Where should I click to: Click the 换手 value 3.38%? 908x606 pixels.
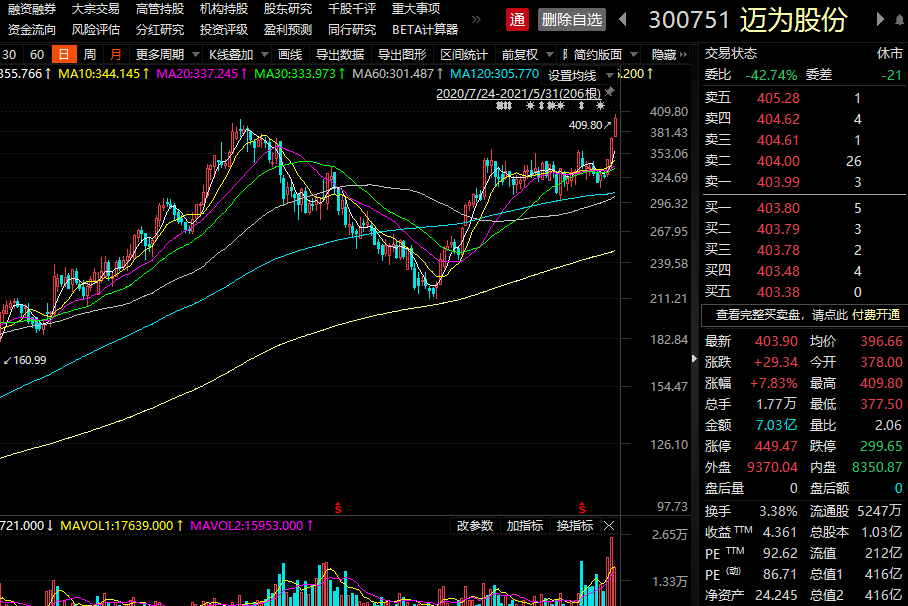click(778, 512)
